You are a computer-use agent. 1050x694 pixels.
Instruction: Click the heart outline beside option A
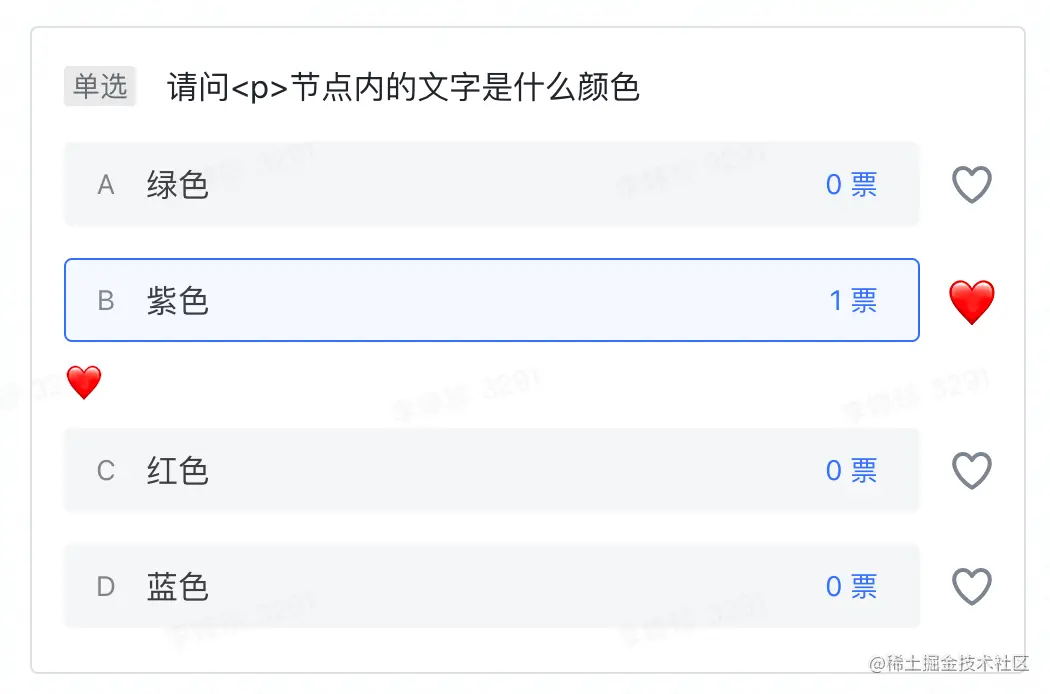pos(971,185)
